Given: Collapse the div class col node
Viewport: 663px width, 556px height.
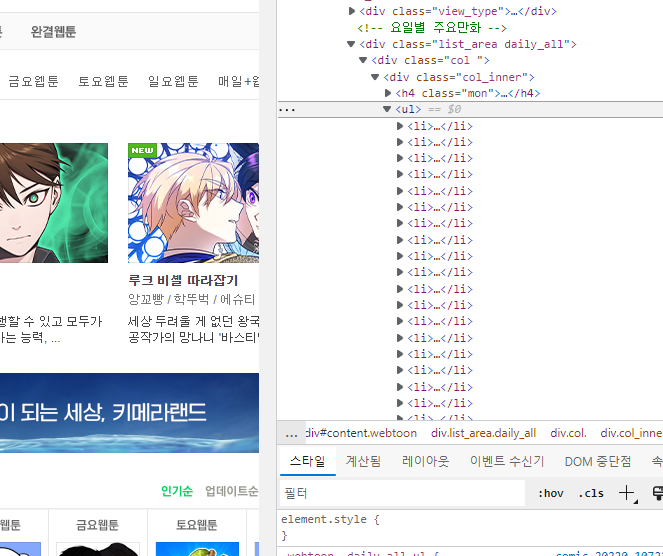Looking at the screenshot, I should click(x=363, y=60).
